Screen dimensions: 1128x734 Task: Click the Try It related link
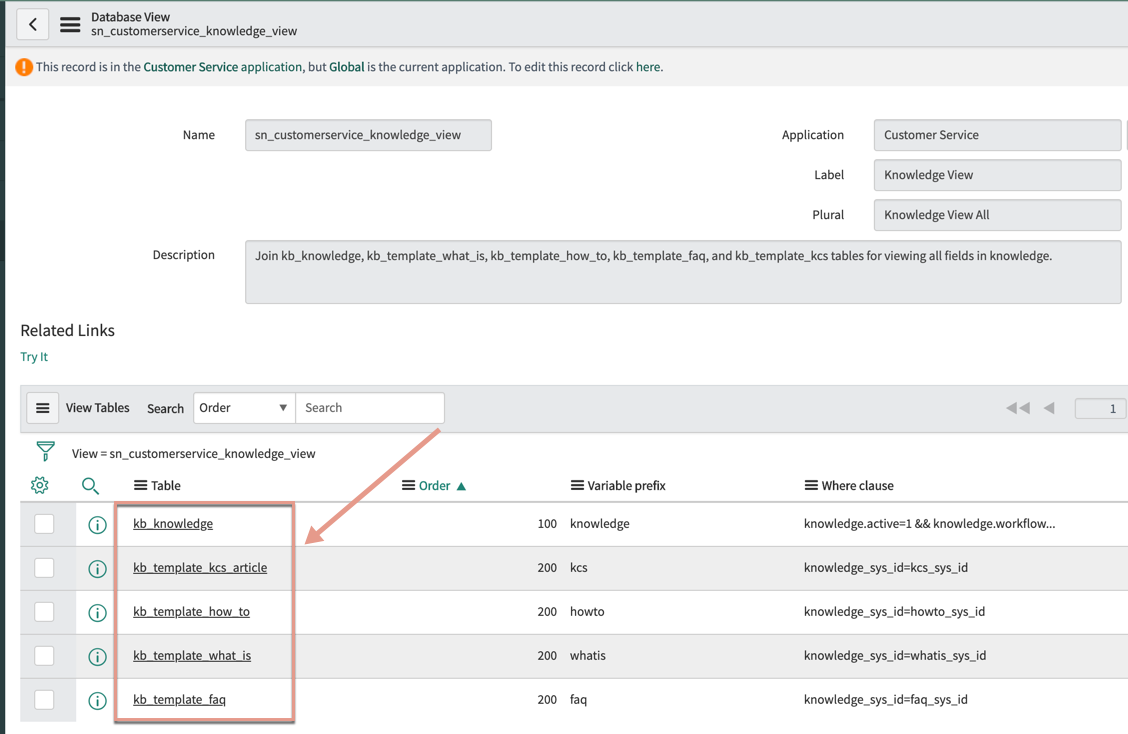point(34,357)
